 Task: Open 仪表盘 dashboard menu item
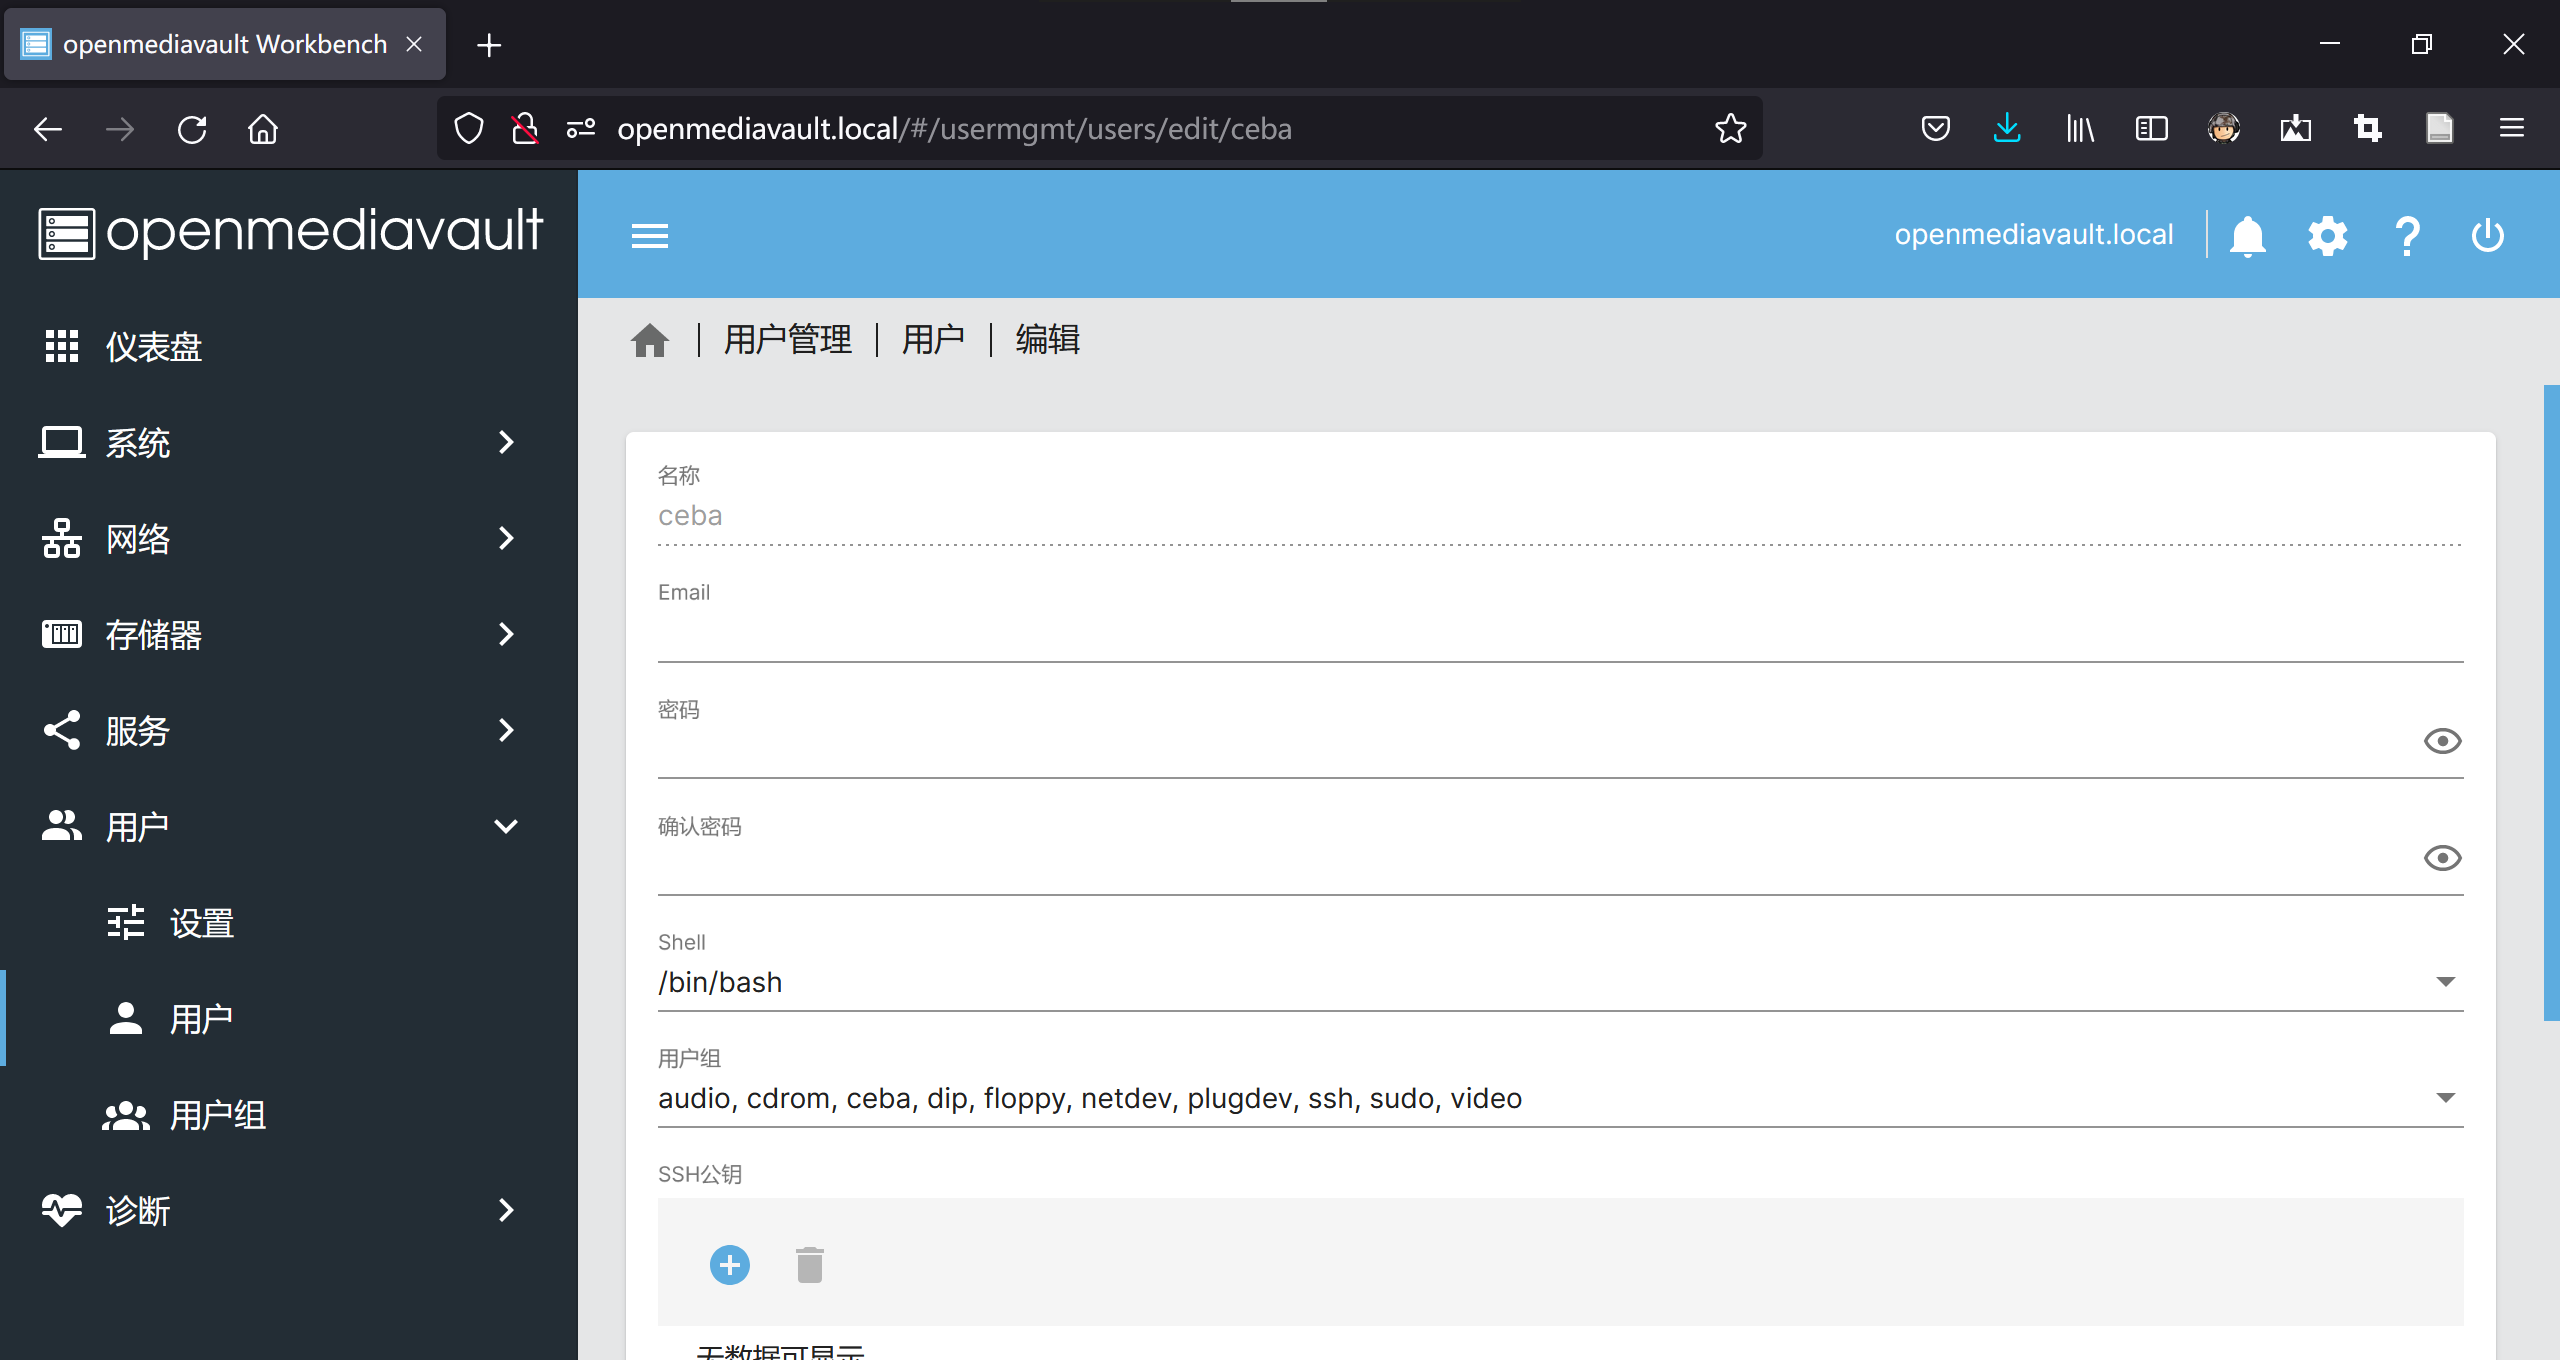click(x=155, y=346)
